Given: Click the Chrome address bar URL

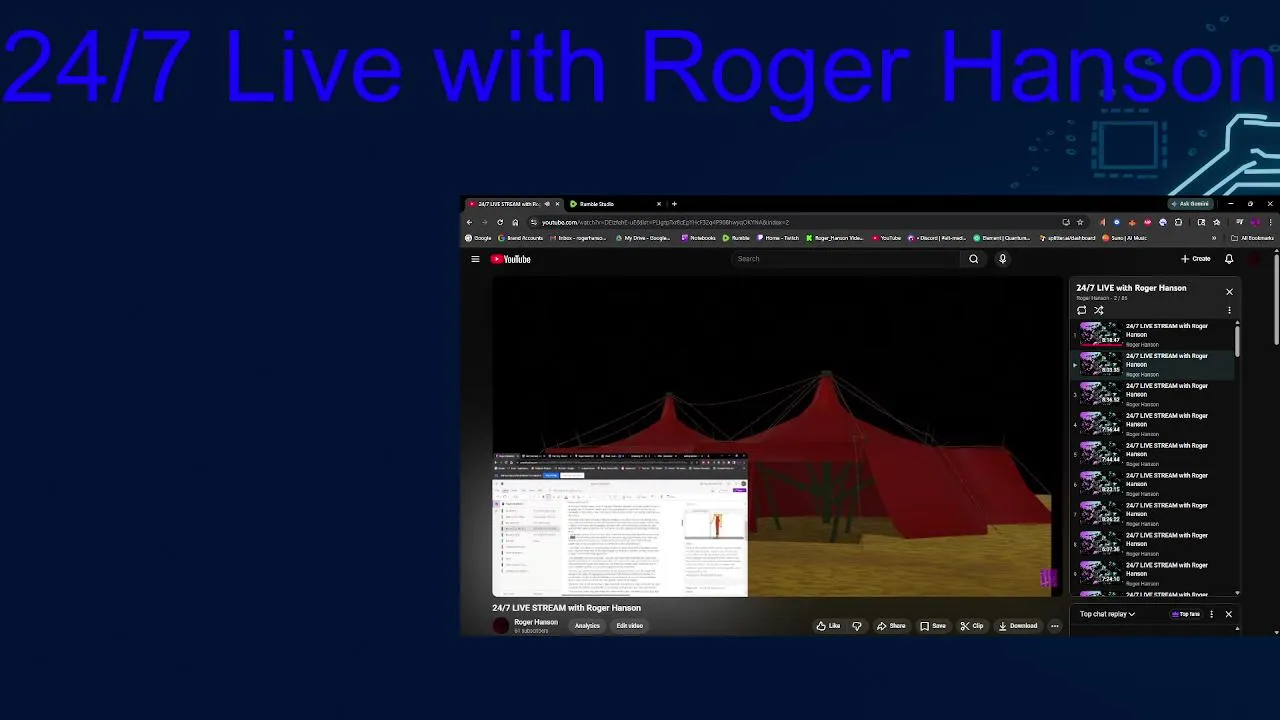Looking at the screenshot, I should (665, 222).
